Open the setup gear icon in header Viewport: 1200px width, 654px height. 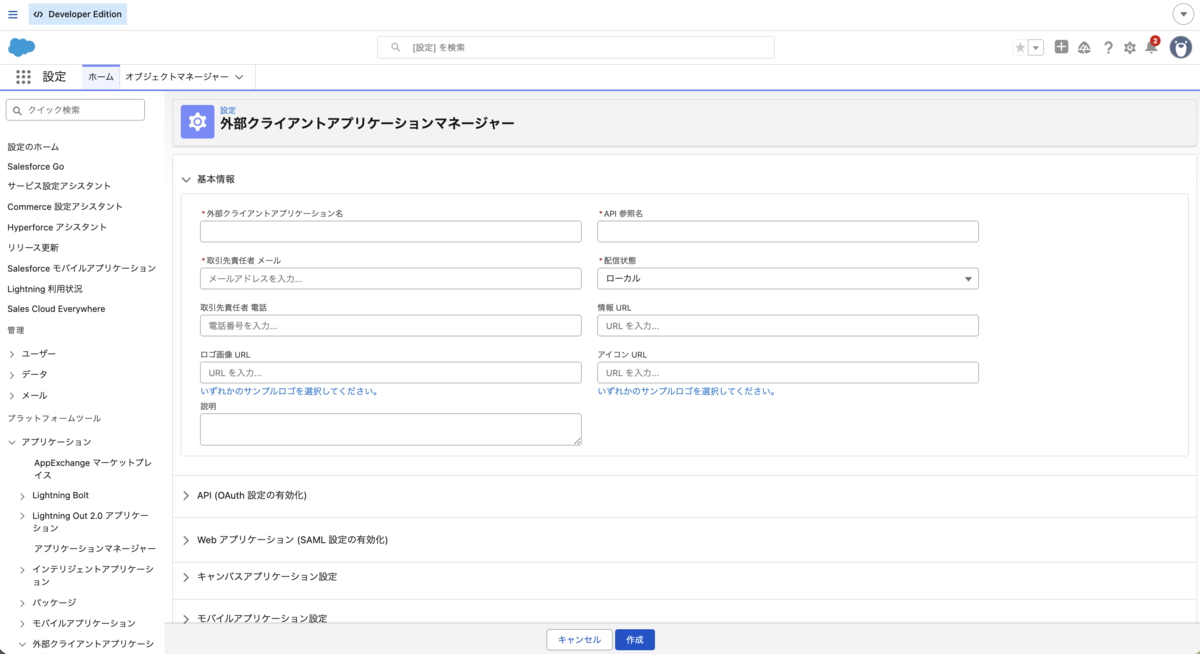pyautogui.click(x=1130, y=47)
